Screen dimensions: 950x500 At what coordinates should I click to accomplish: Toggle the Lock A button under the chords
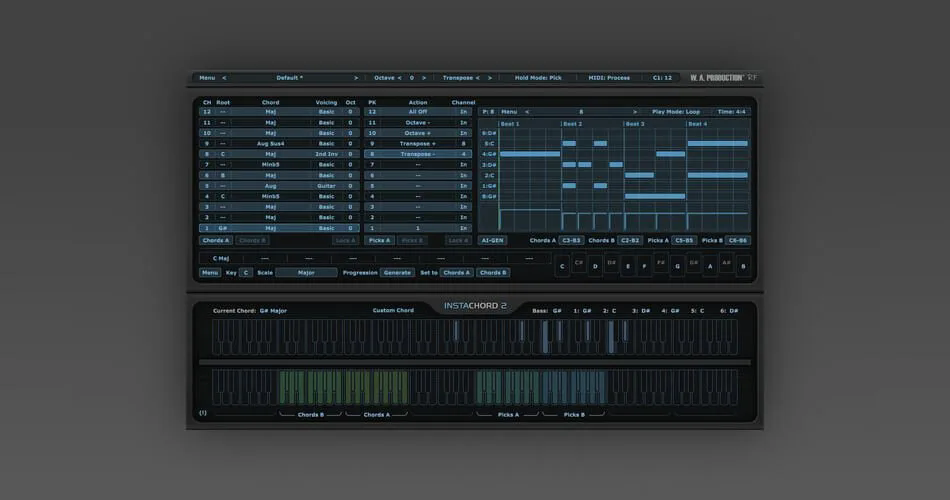pyautogui.click(x=345, y=241)
